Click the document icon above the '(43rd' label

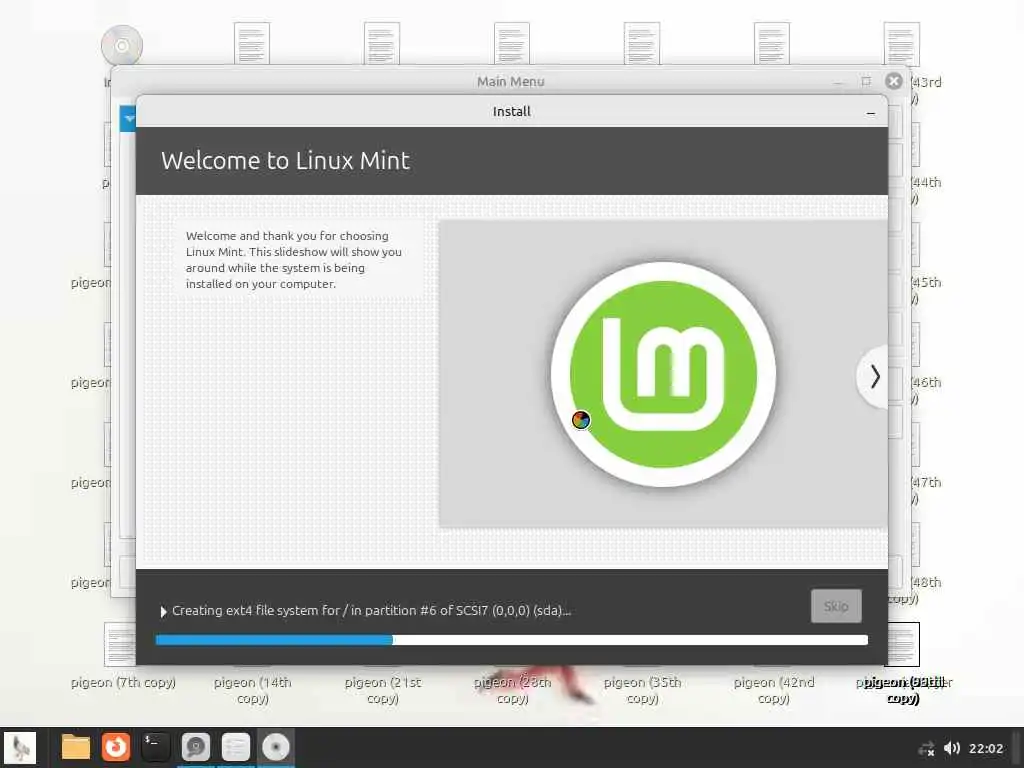pyautogui.click(x=901, y=44)
